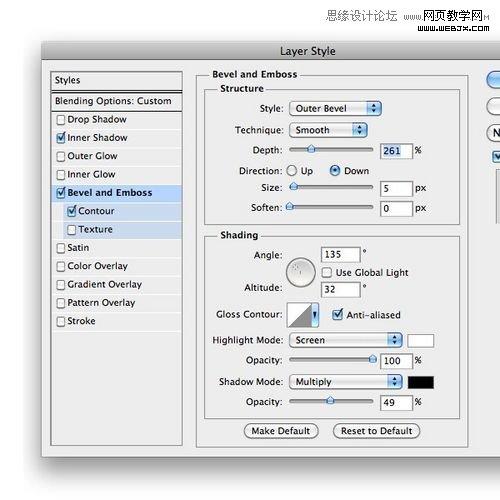Select the Contour row label
The height and width of the screenshot is (500, 500).
96,211
